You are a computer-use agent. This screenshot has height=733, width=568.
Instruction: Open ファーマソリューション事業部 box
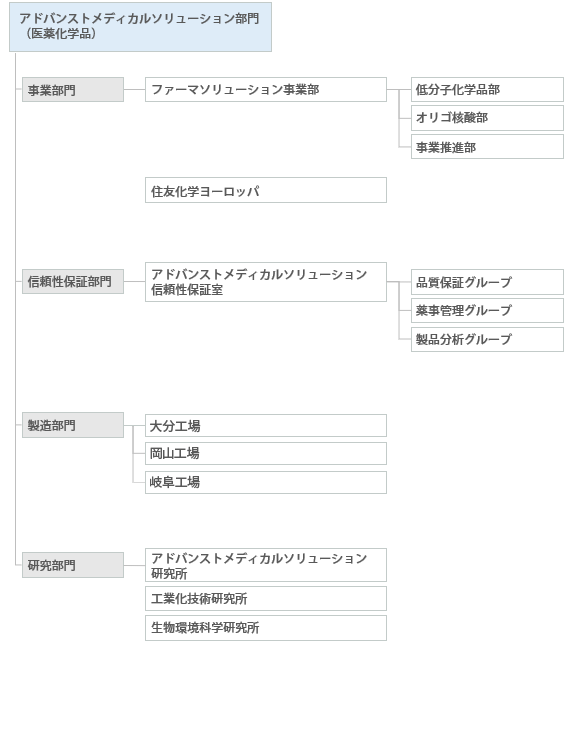pos(266,90)
